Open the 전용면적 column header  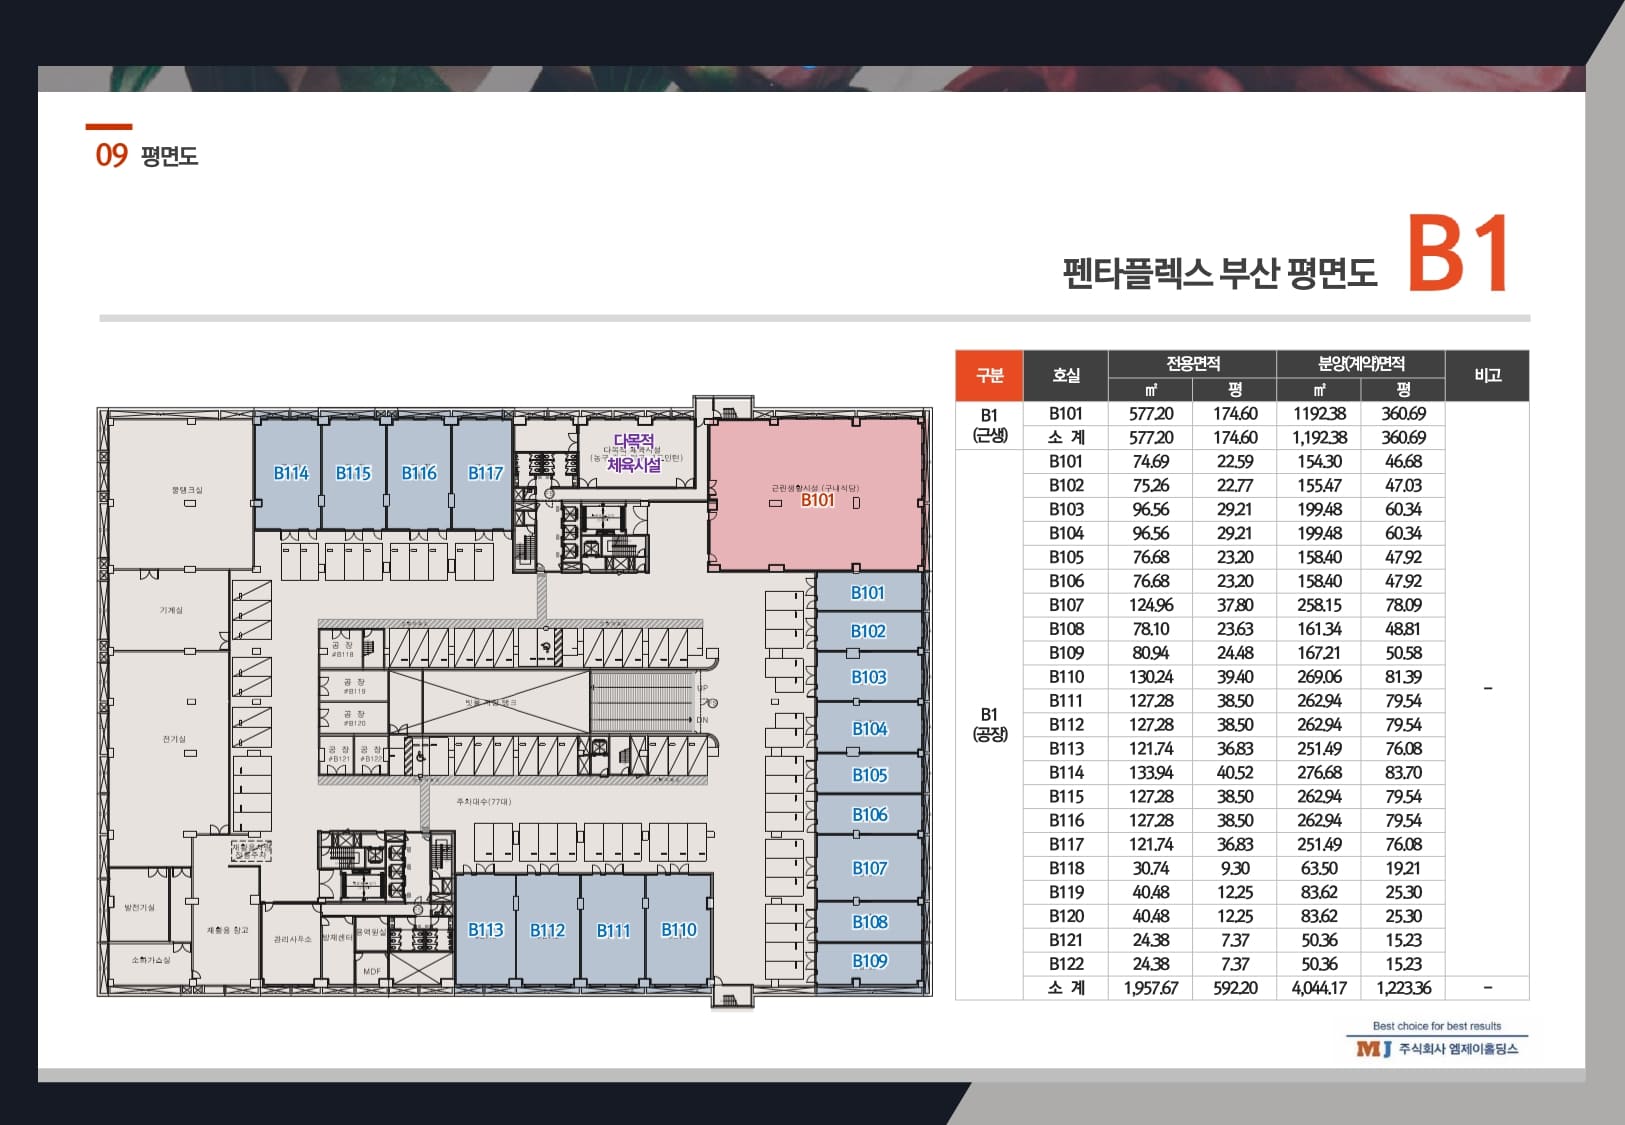(x=1195, y=364)
